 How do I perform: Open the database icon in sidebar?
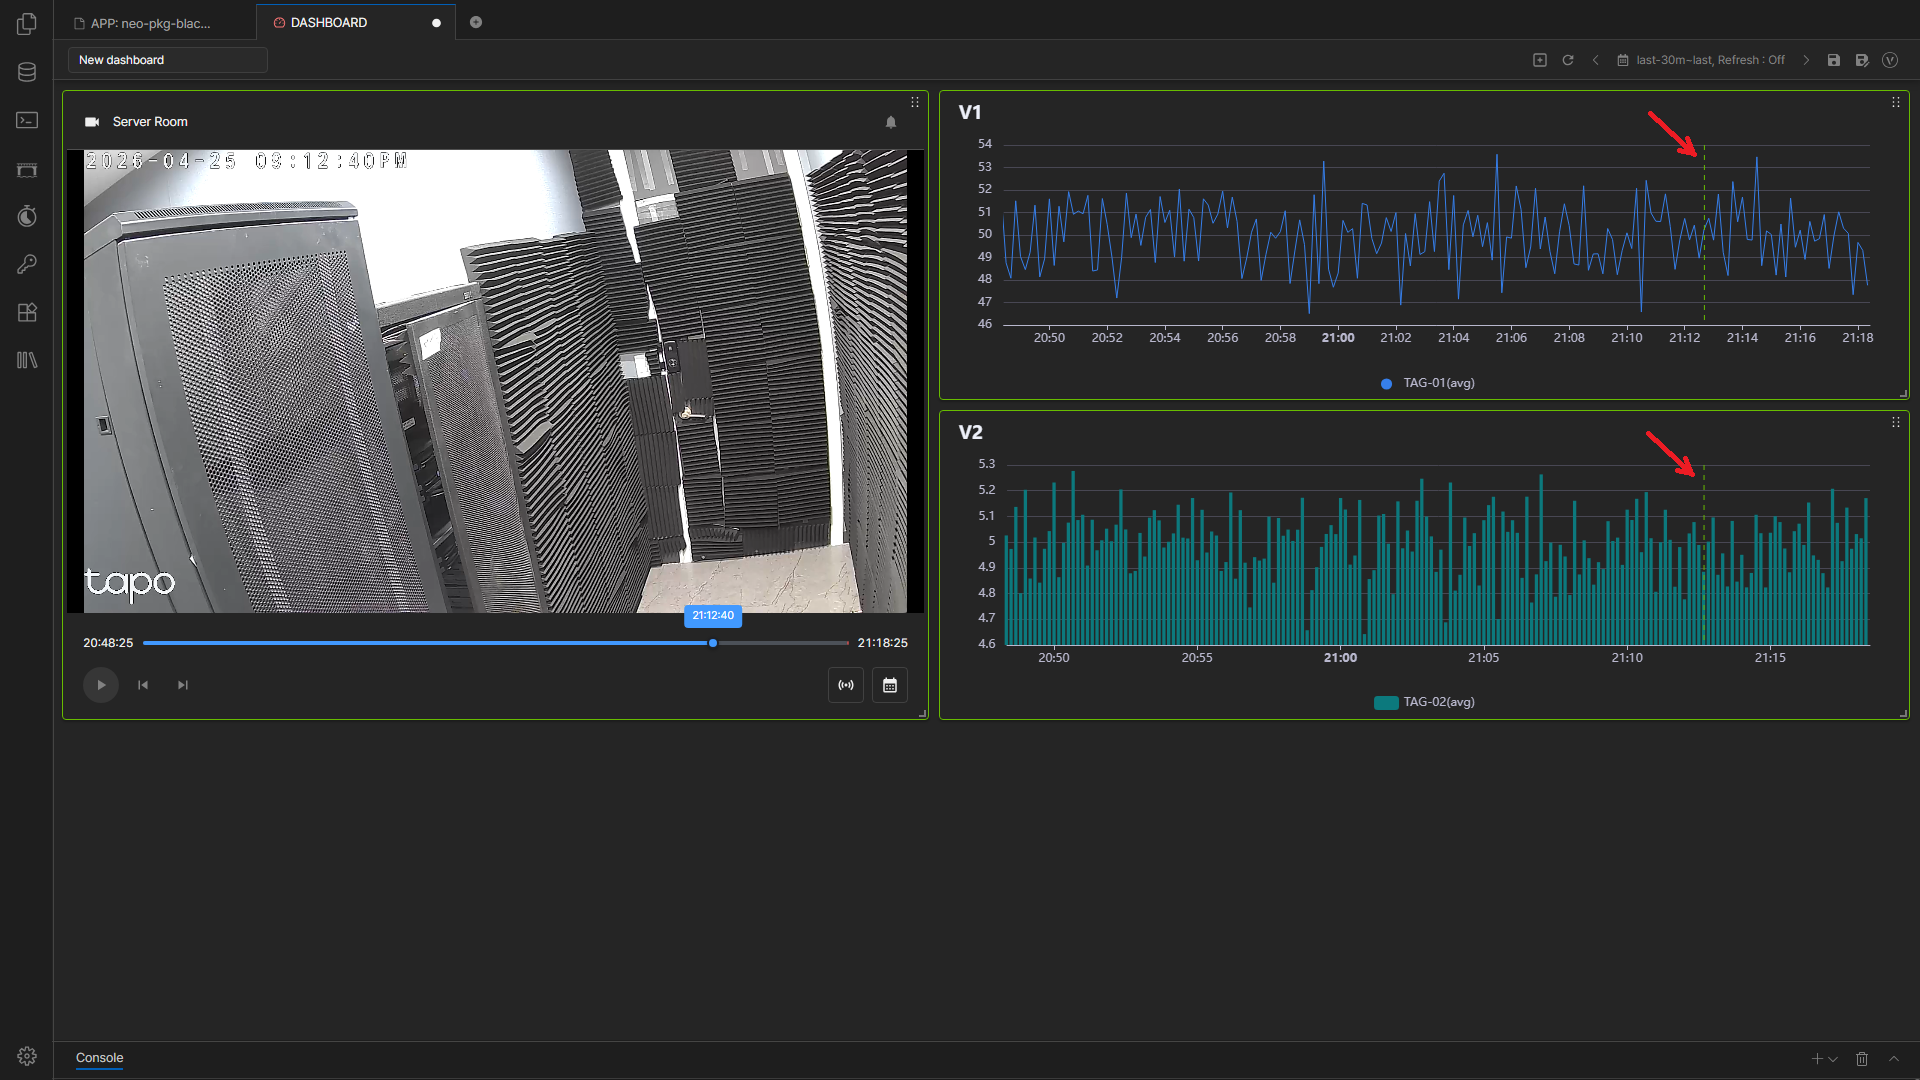coord(27,72)
